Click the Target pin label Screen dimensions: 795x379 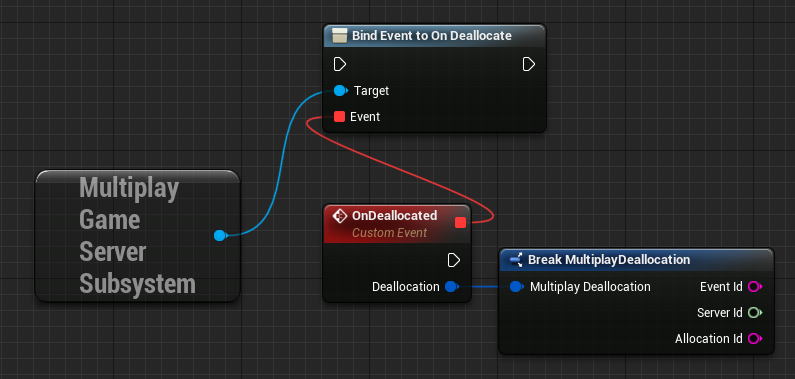[x=372, y=91]
